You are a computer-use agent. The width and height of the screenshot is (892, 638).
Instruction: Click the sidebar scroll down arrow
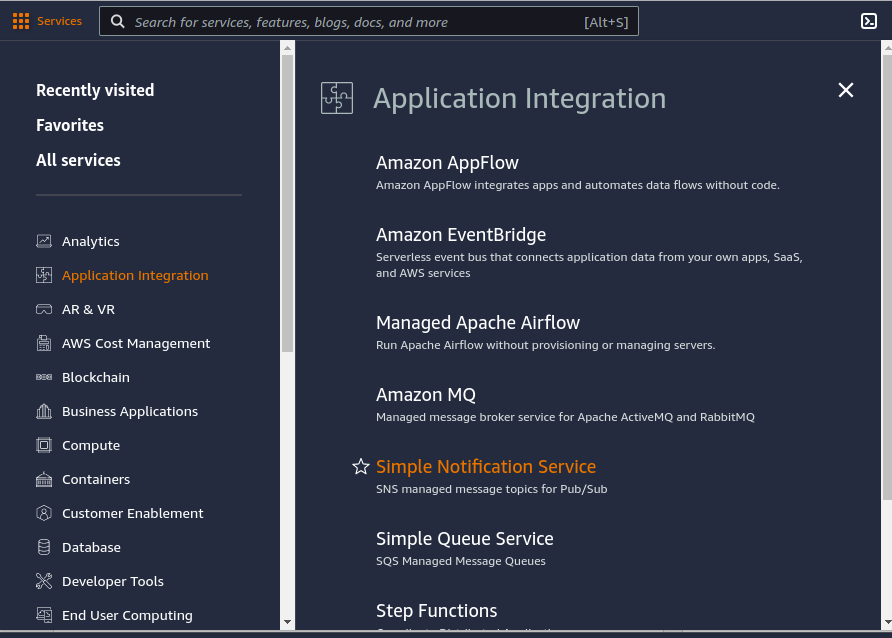(287, 622)
